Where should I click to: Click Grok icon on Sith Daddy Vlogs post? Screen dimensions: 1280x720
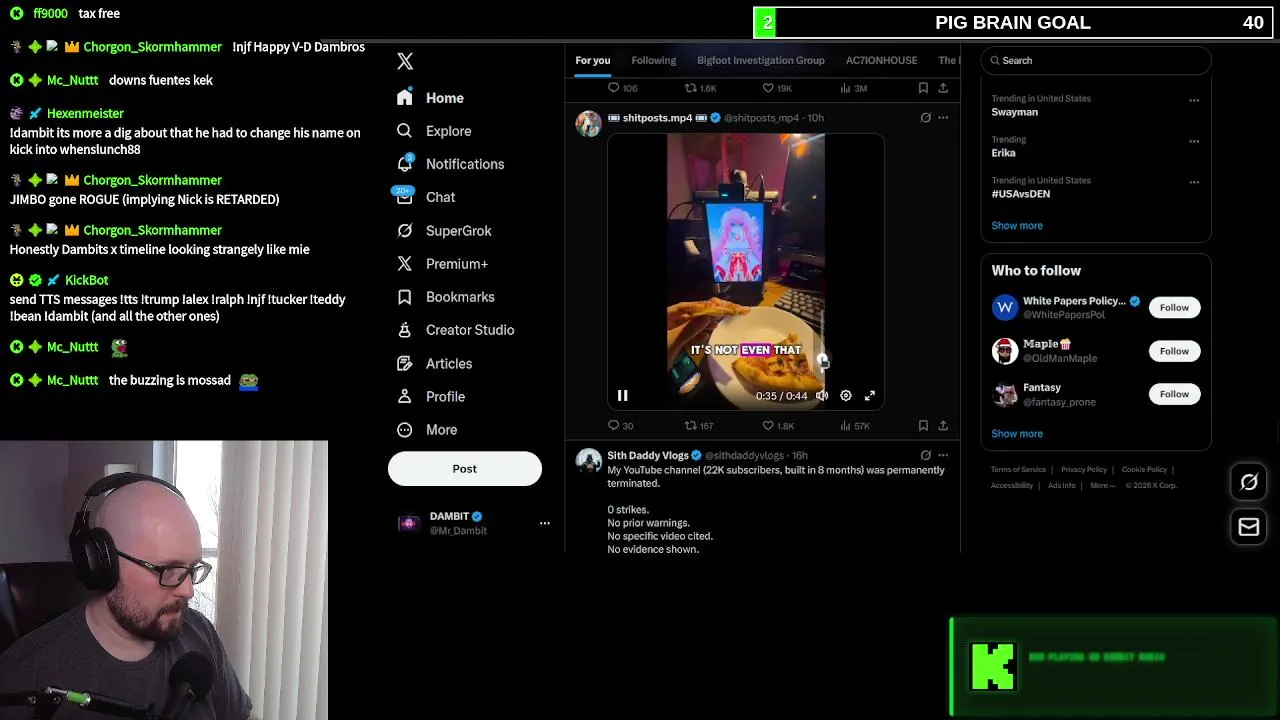[x=925, y=455]
